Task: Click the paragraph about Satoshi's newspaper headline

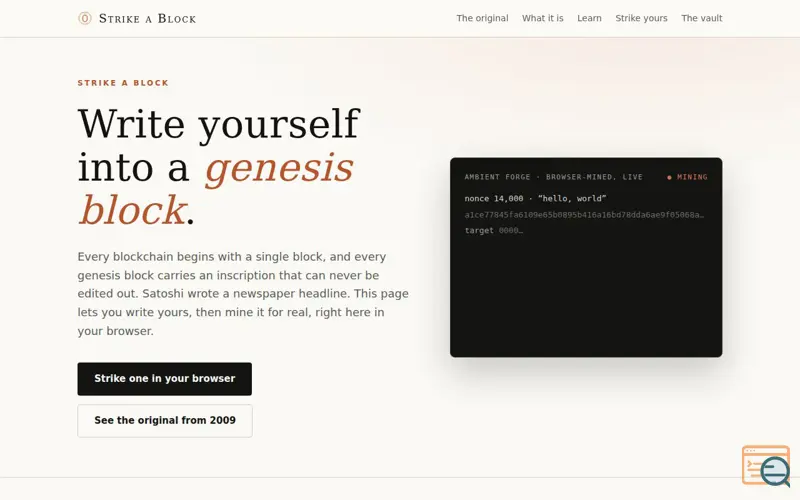Action: click(243, 294)
